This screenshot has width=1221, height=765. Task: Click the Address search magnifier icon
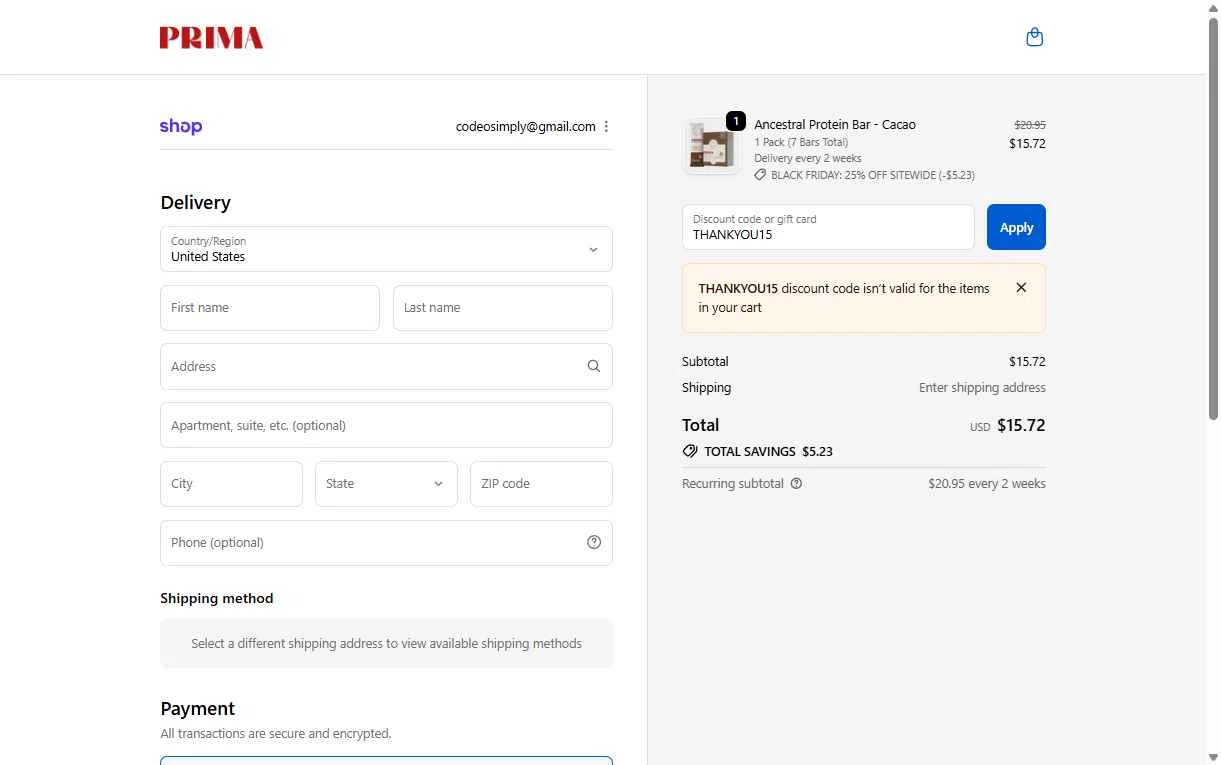pos(594,366)
